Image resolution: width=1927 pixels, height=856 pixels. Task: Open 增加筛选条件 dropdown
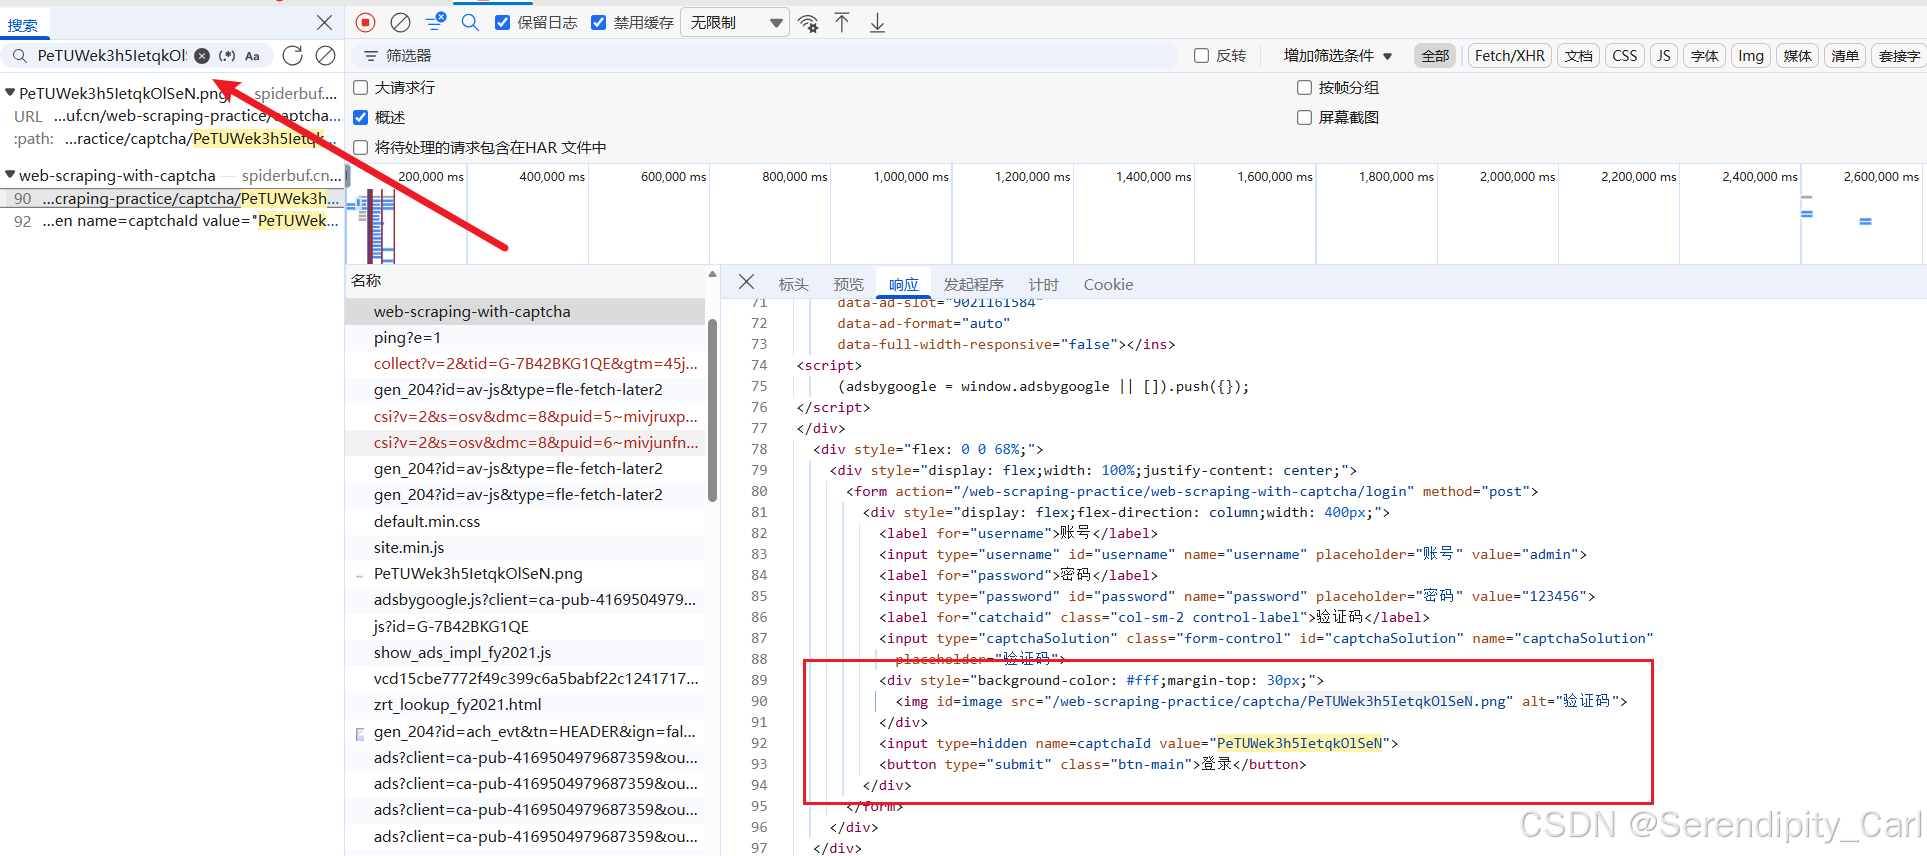(1337, 56)
